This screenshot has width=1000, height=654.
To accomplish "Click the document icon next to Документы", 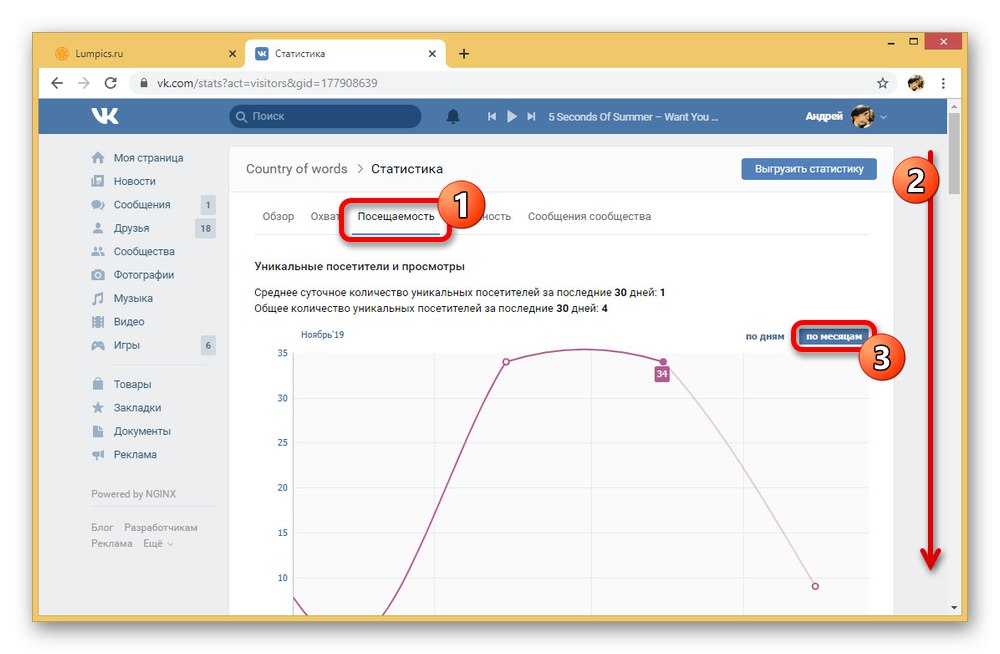I will pos(98,431).
